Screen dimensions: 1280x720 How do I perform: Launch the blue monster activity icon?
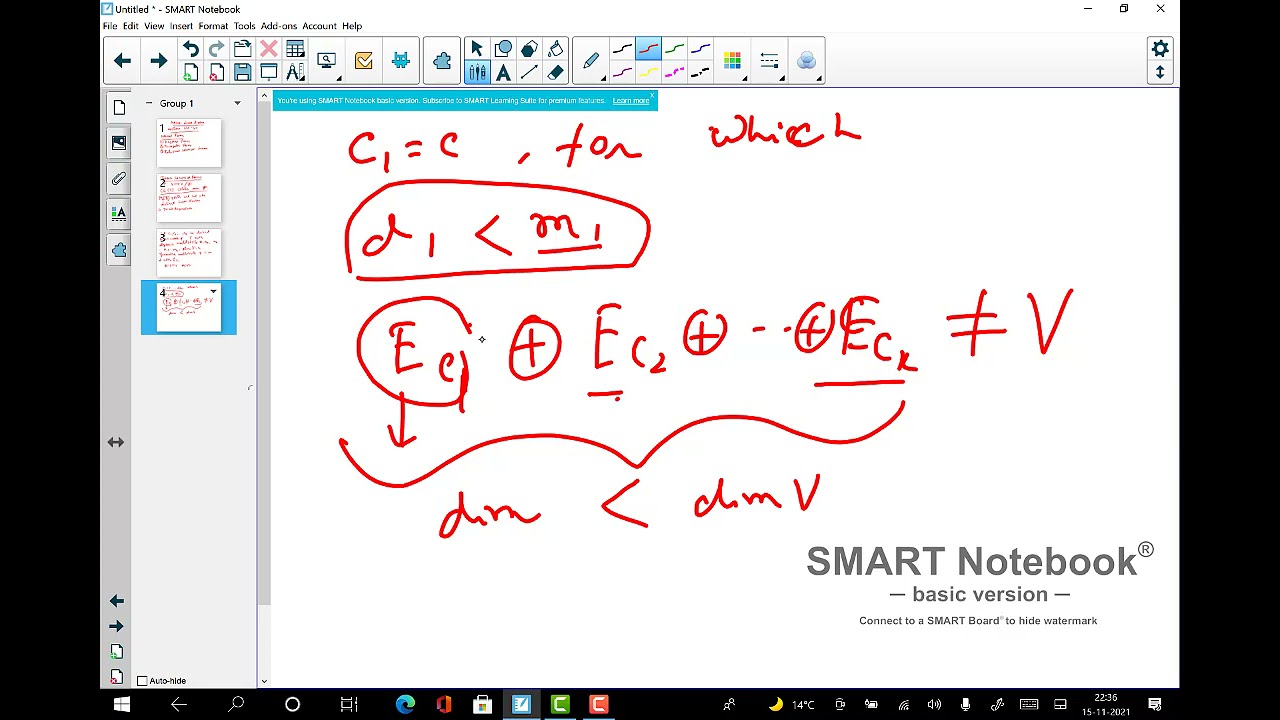click(400, 61)
